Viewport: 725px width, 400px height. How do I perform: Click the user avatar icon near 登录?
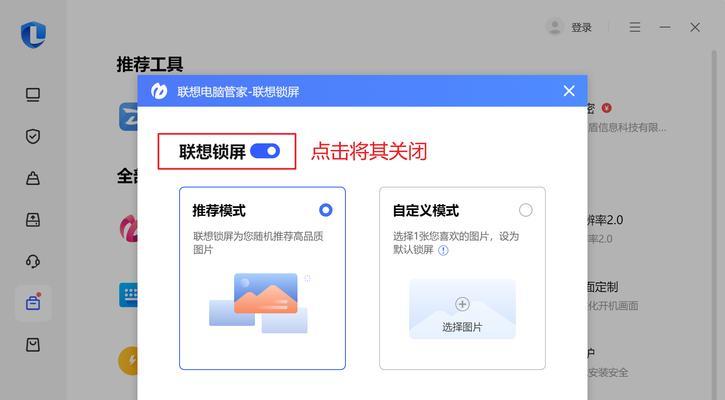tap(554, 27)
